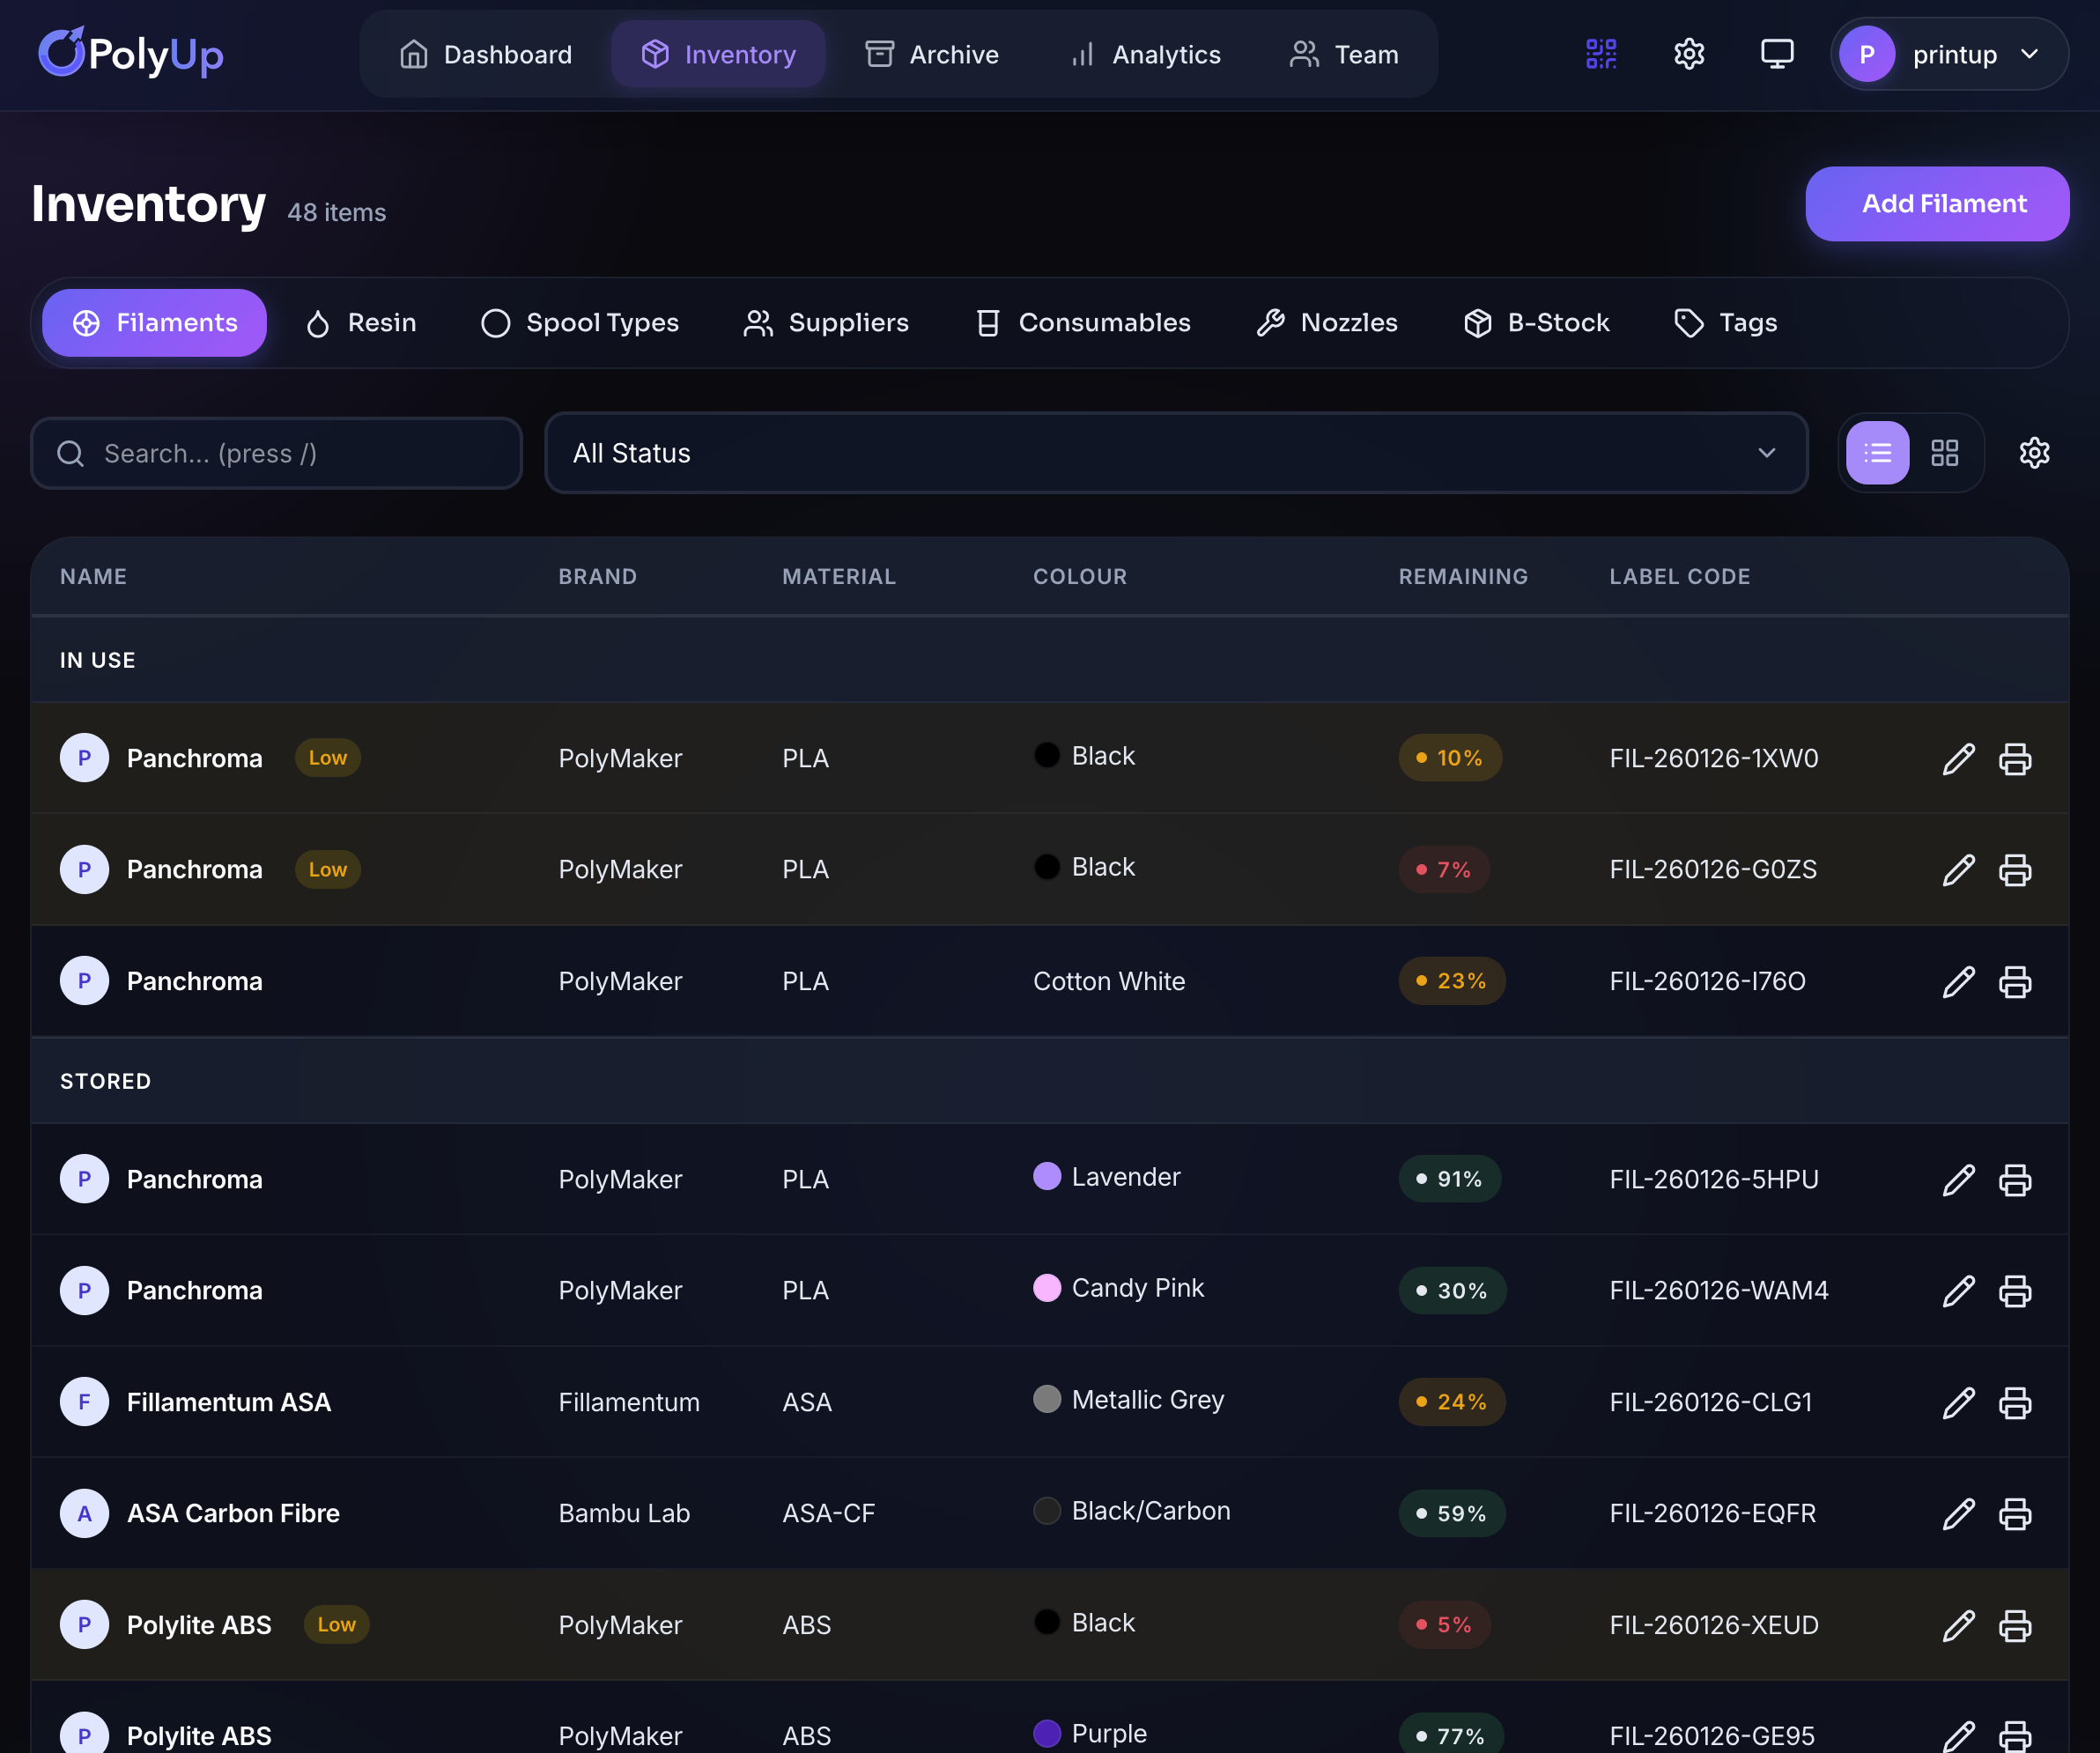Viewport: 2100px width, 1753px height.
Task: Click the Candy Pink colour swatch
Action: pyautogui.click(x=1046, y=1288)
